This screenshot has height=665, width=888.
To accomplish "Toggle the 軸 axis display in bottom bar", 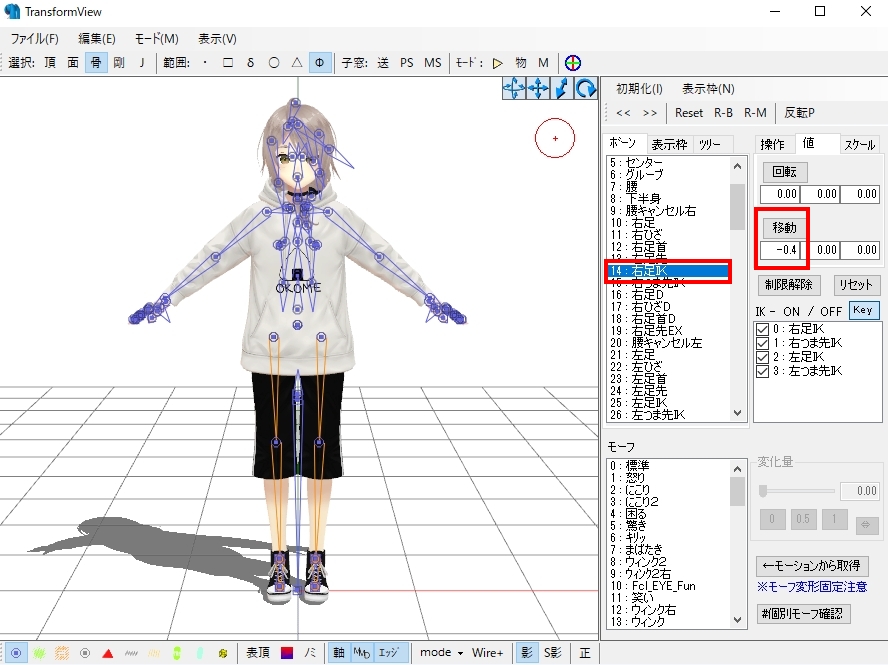I will (340, 651).
